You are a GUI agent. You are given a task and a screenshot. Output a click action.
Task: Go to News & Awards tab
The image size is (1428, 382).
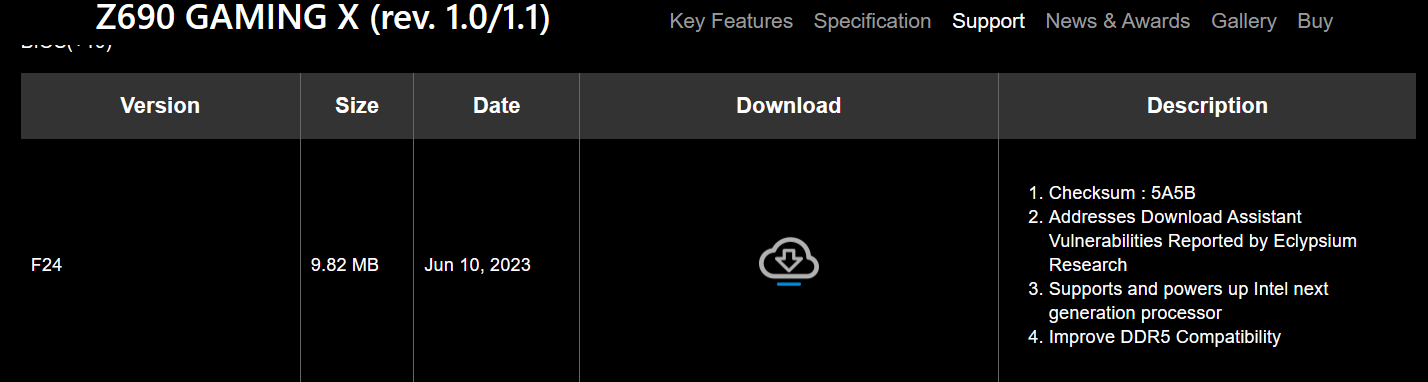coord(1118,21)
